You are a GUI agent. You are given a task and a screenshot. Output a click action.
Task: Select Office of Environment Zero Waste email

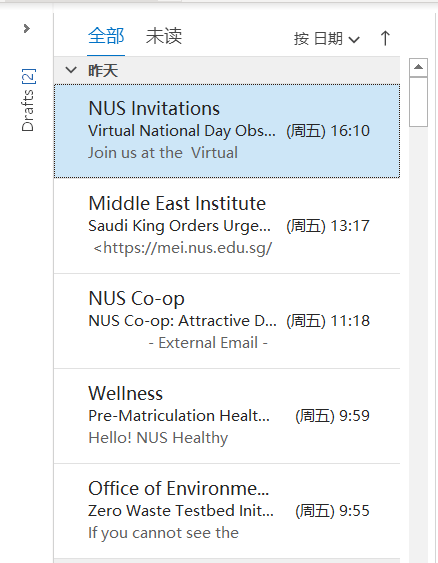[x=227, y=511]
